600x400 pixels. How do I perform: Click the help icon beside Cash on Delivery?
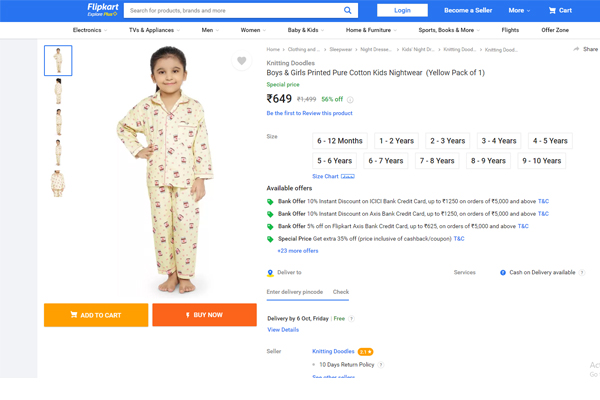[582, 273]
